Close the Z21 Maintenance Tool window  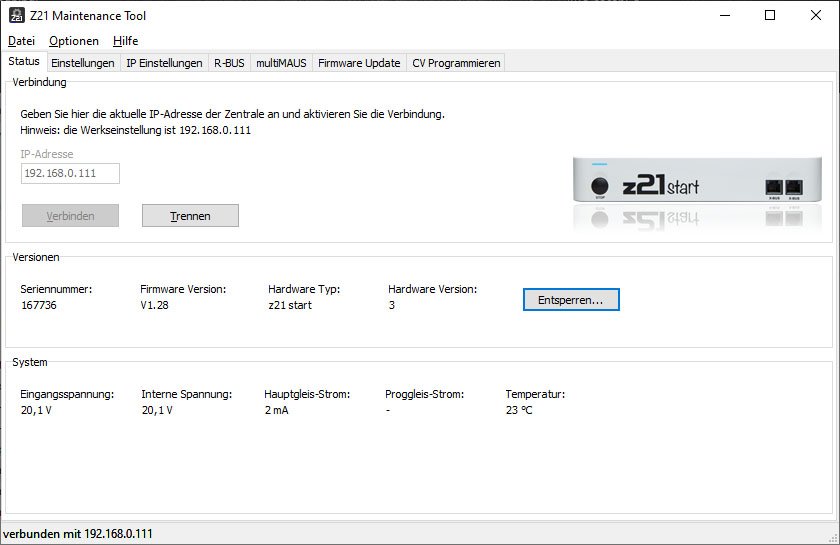(815, 16)
